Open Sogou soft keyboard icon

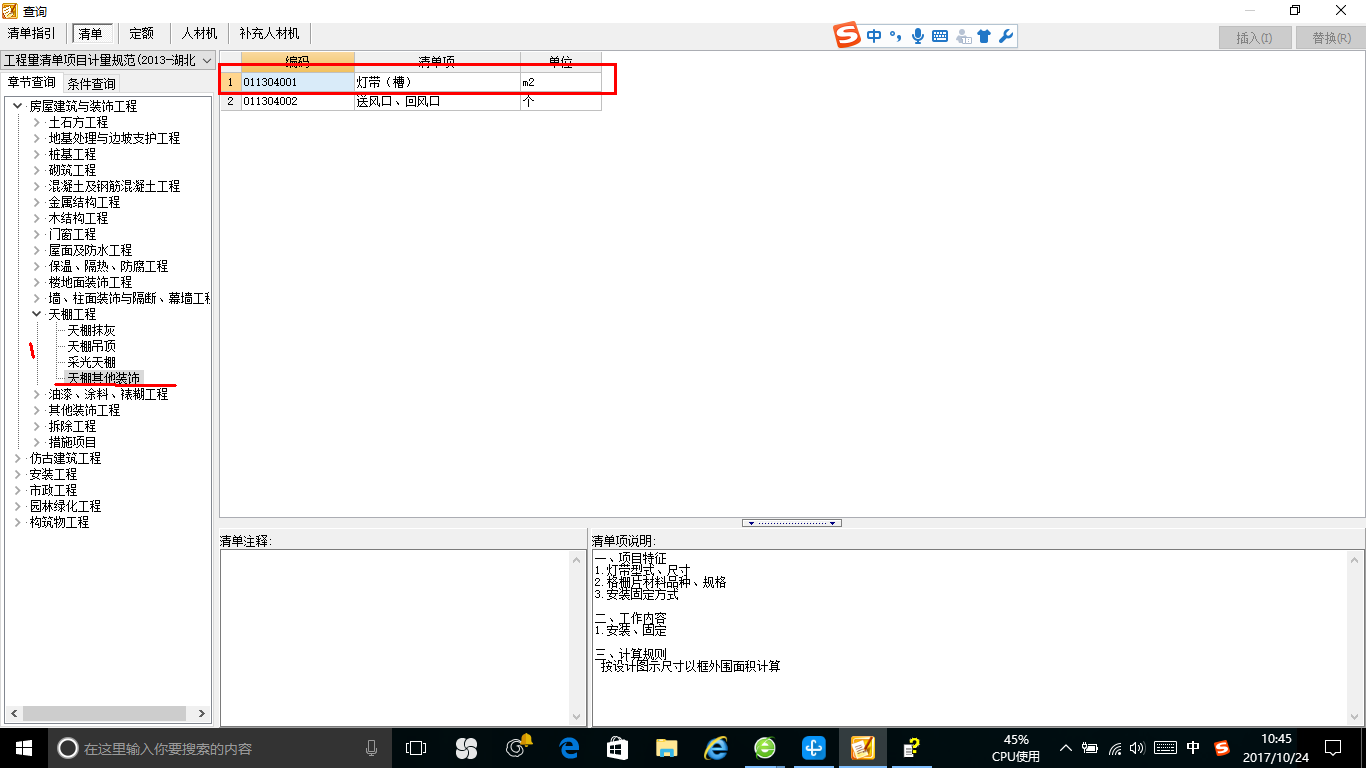[940, 36]
